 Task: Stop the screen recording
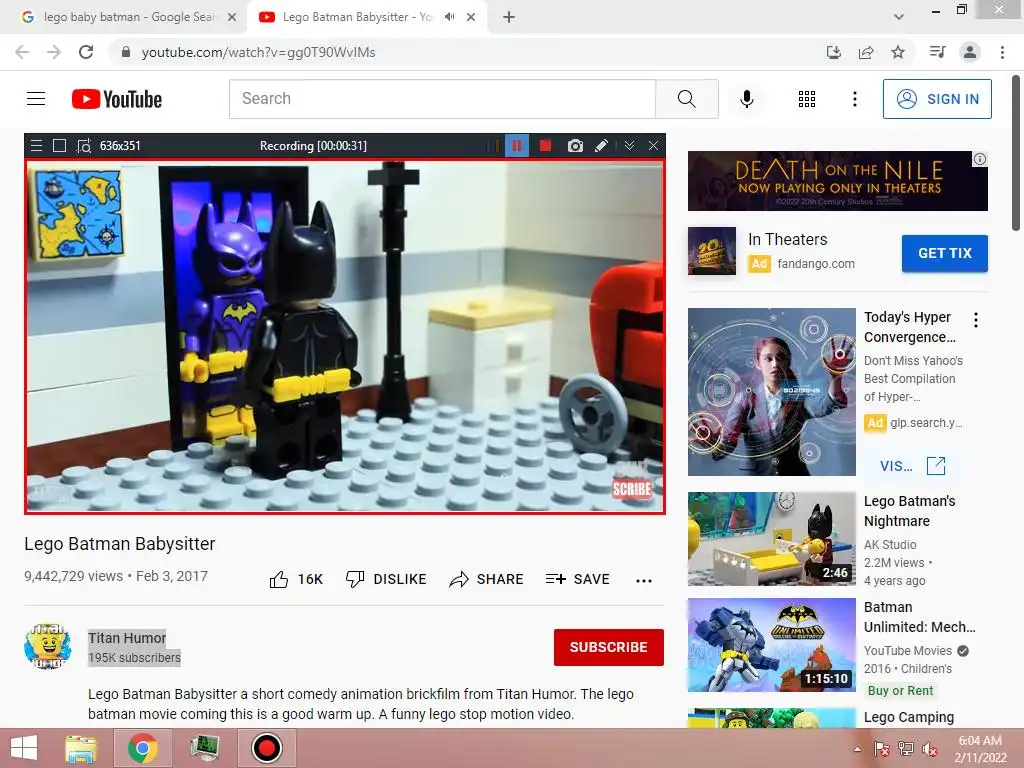pyautogui.click(x=545, y=146)
